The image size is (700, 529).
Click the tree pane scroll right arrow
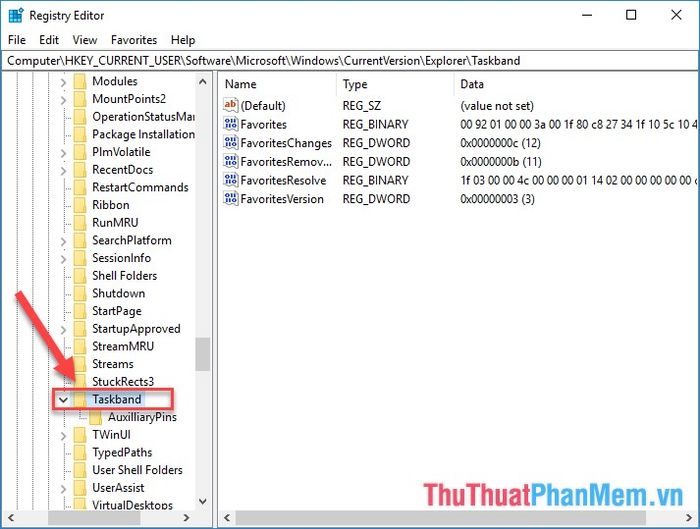point(187,518)
